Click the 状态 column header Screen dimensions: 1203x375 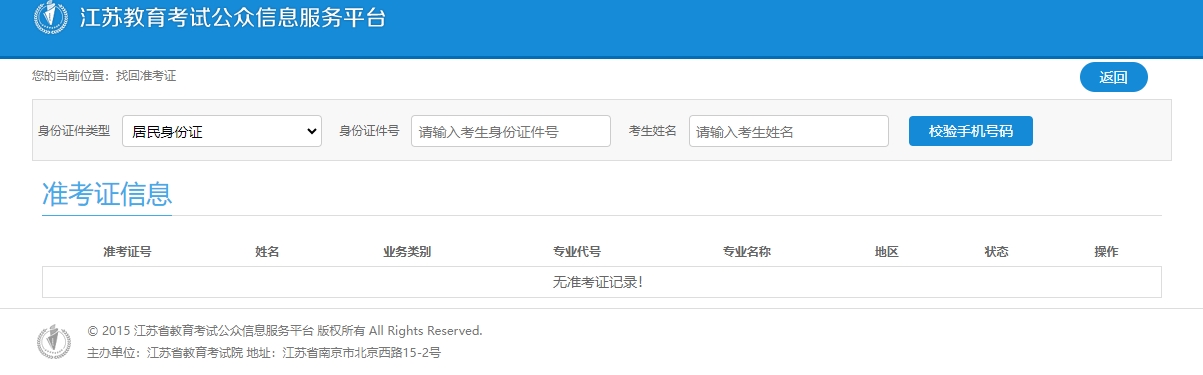pos(997,252)
